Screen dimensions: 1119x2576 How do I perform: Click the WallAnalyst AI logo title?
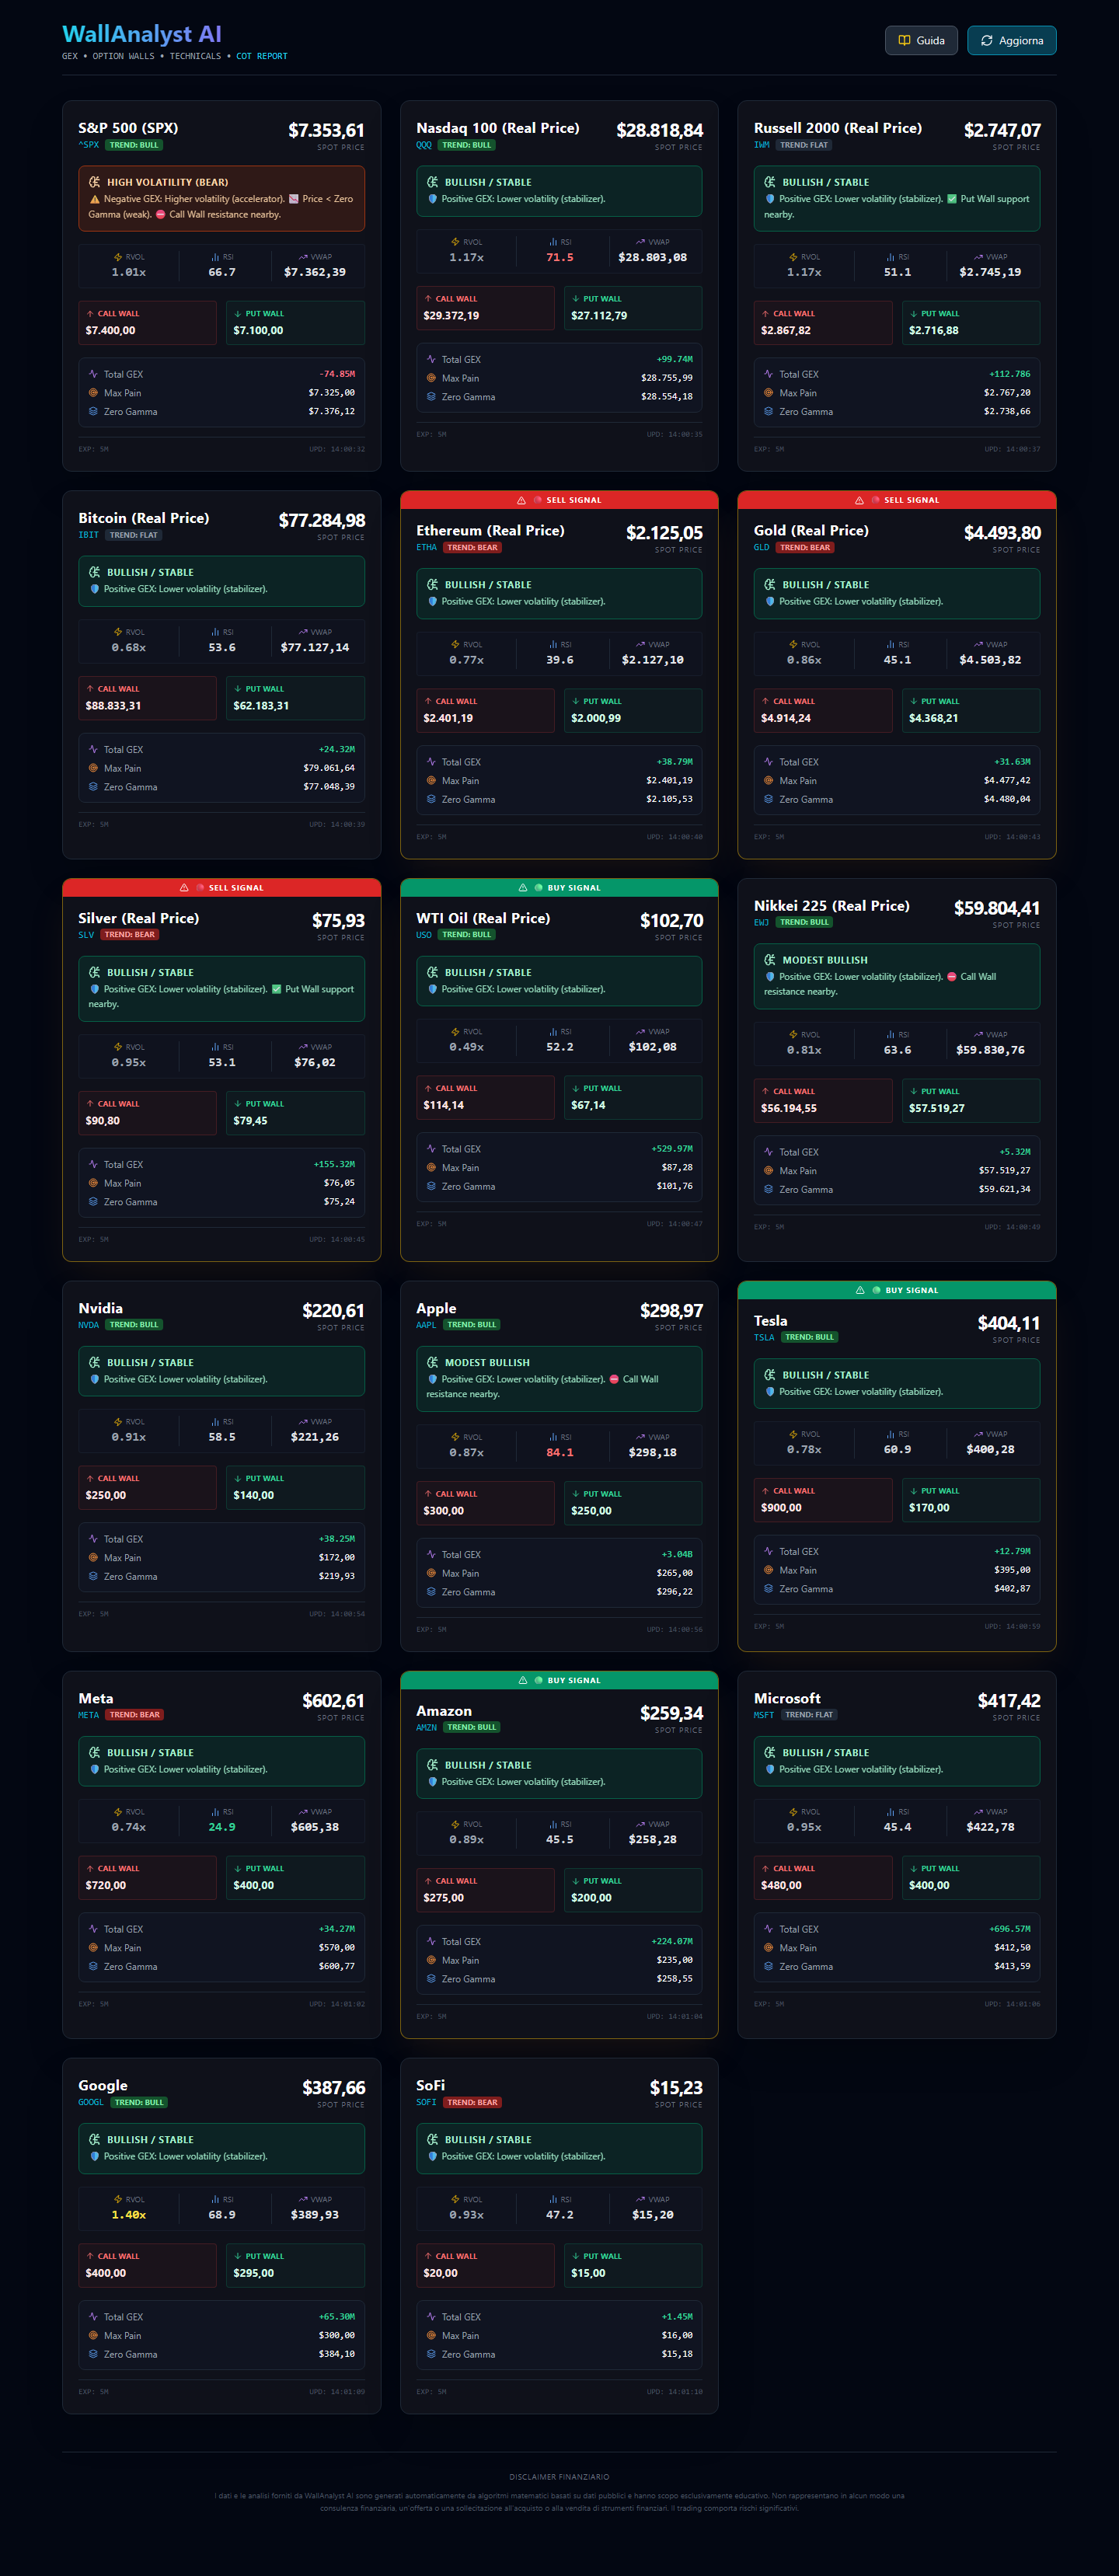142,34
